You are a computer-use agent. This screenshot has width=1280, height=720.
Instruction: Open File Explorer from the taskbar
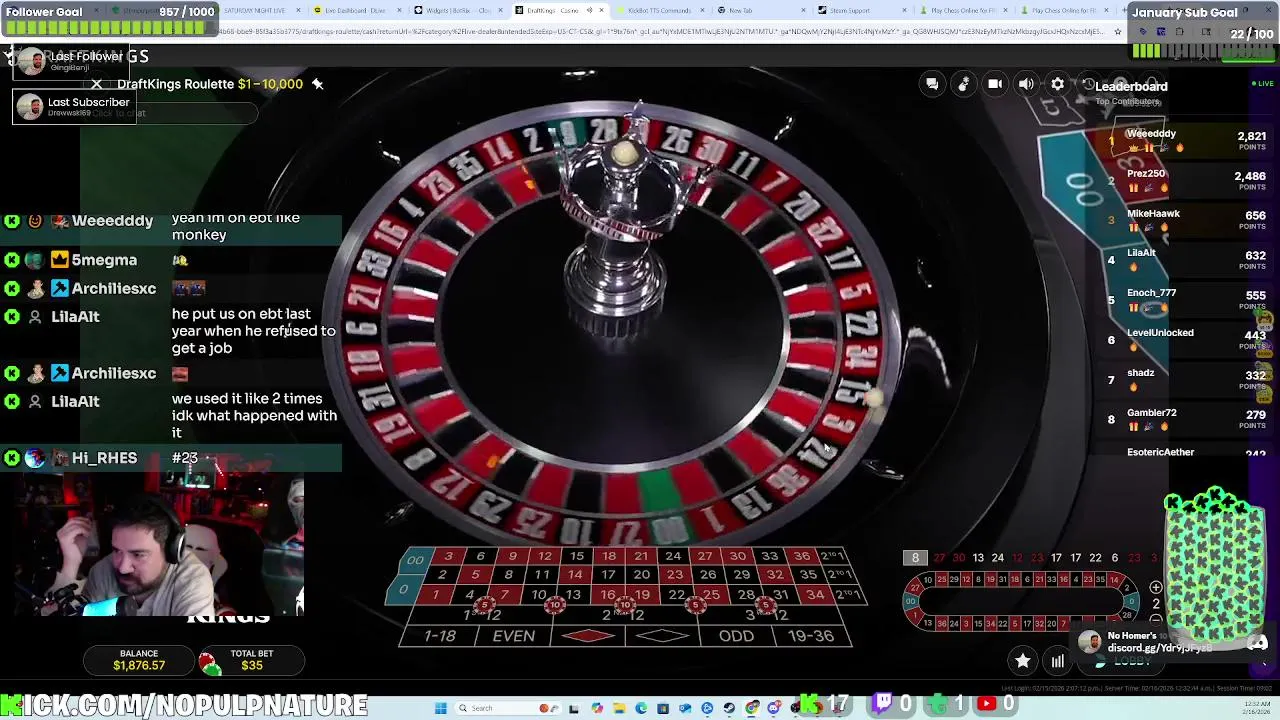[x=619, y=708]
